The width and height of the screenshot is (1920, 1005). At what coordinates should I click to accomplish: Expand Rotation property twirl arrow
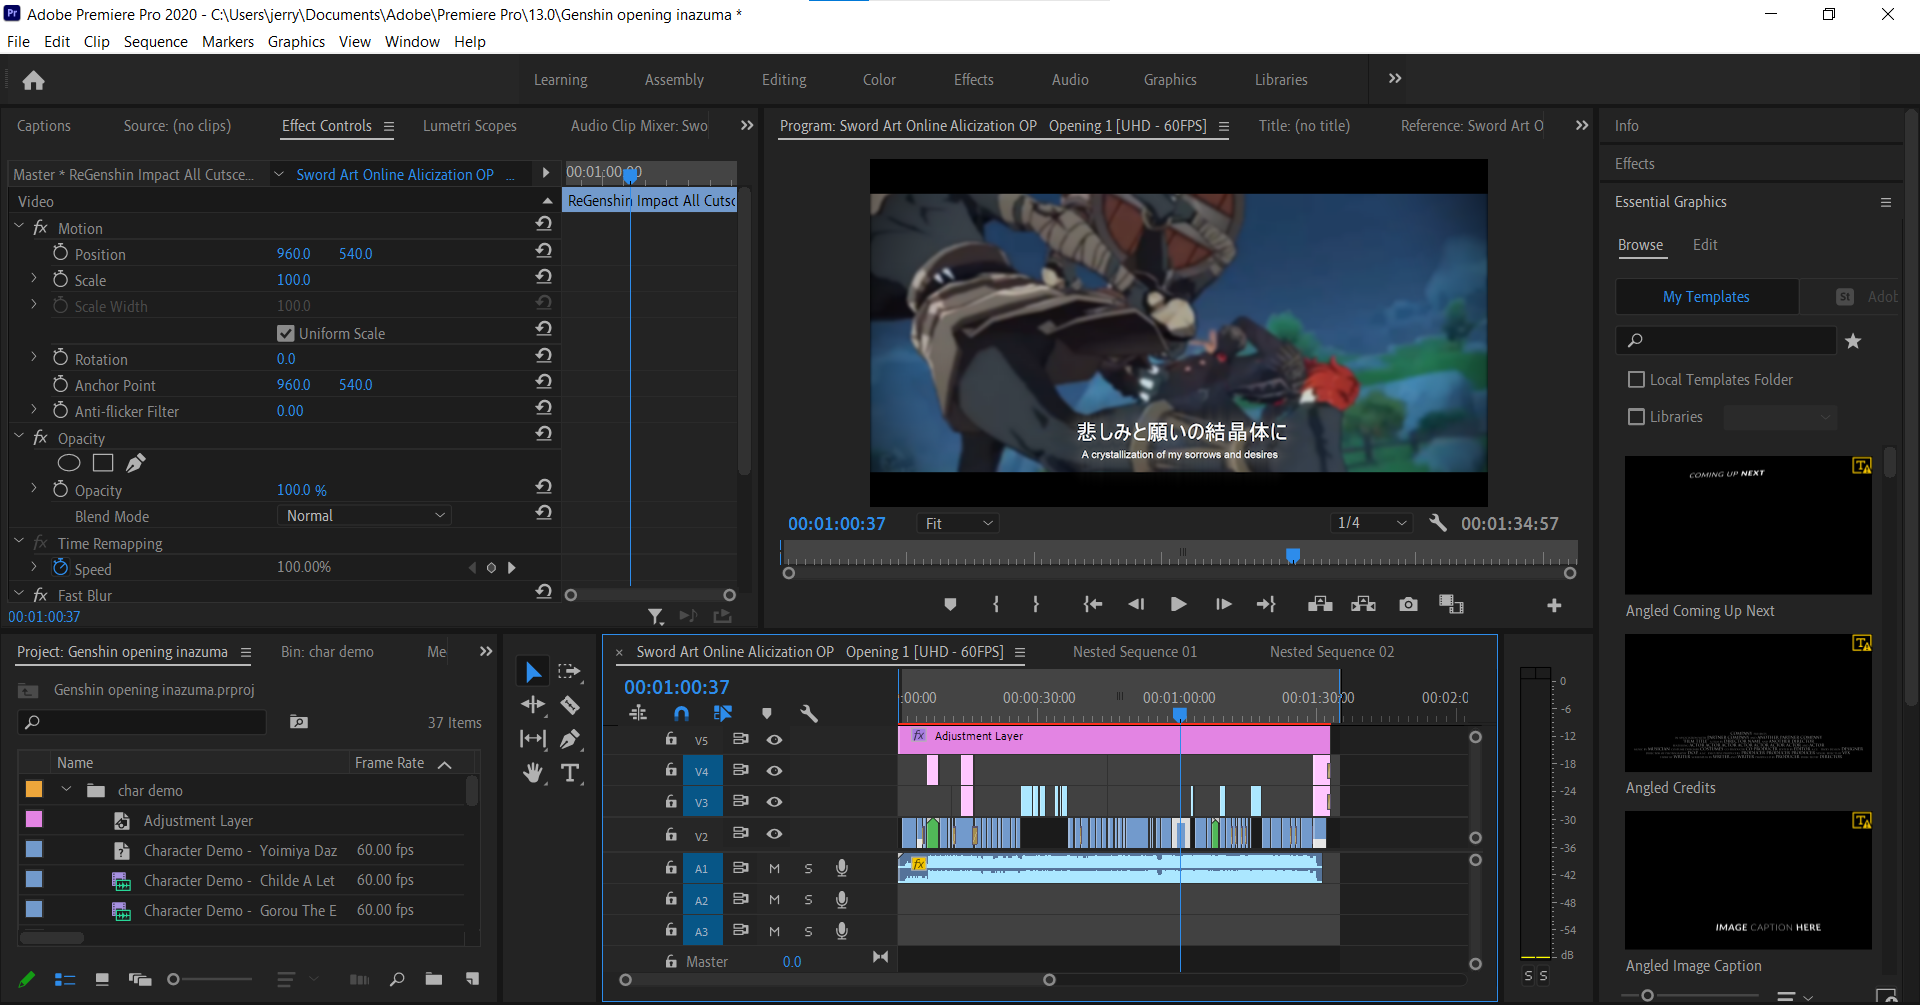[34, 358]
